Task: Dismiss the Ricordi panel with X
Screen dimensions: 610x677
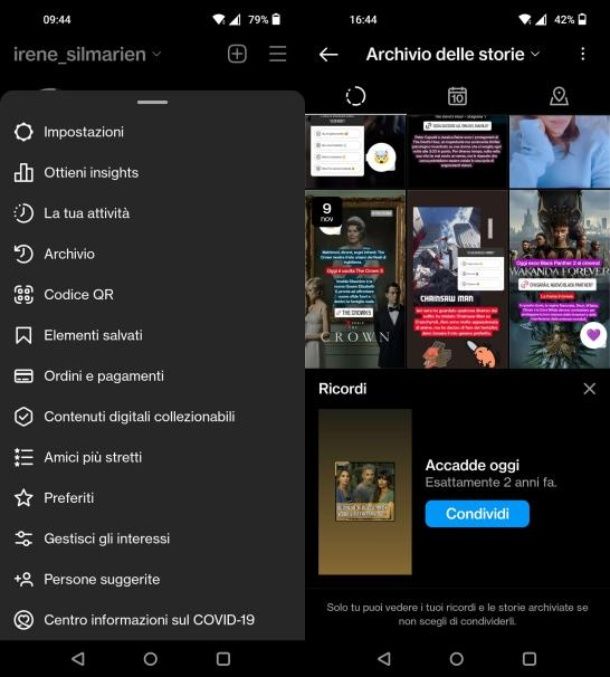Action: pyautogui.click(x=589, y=389)
